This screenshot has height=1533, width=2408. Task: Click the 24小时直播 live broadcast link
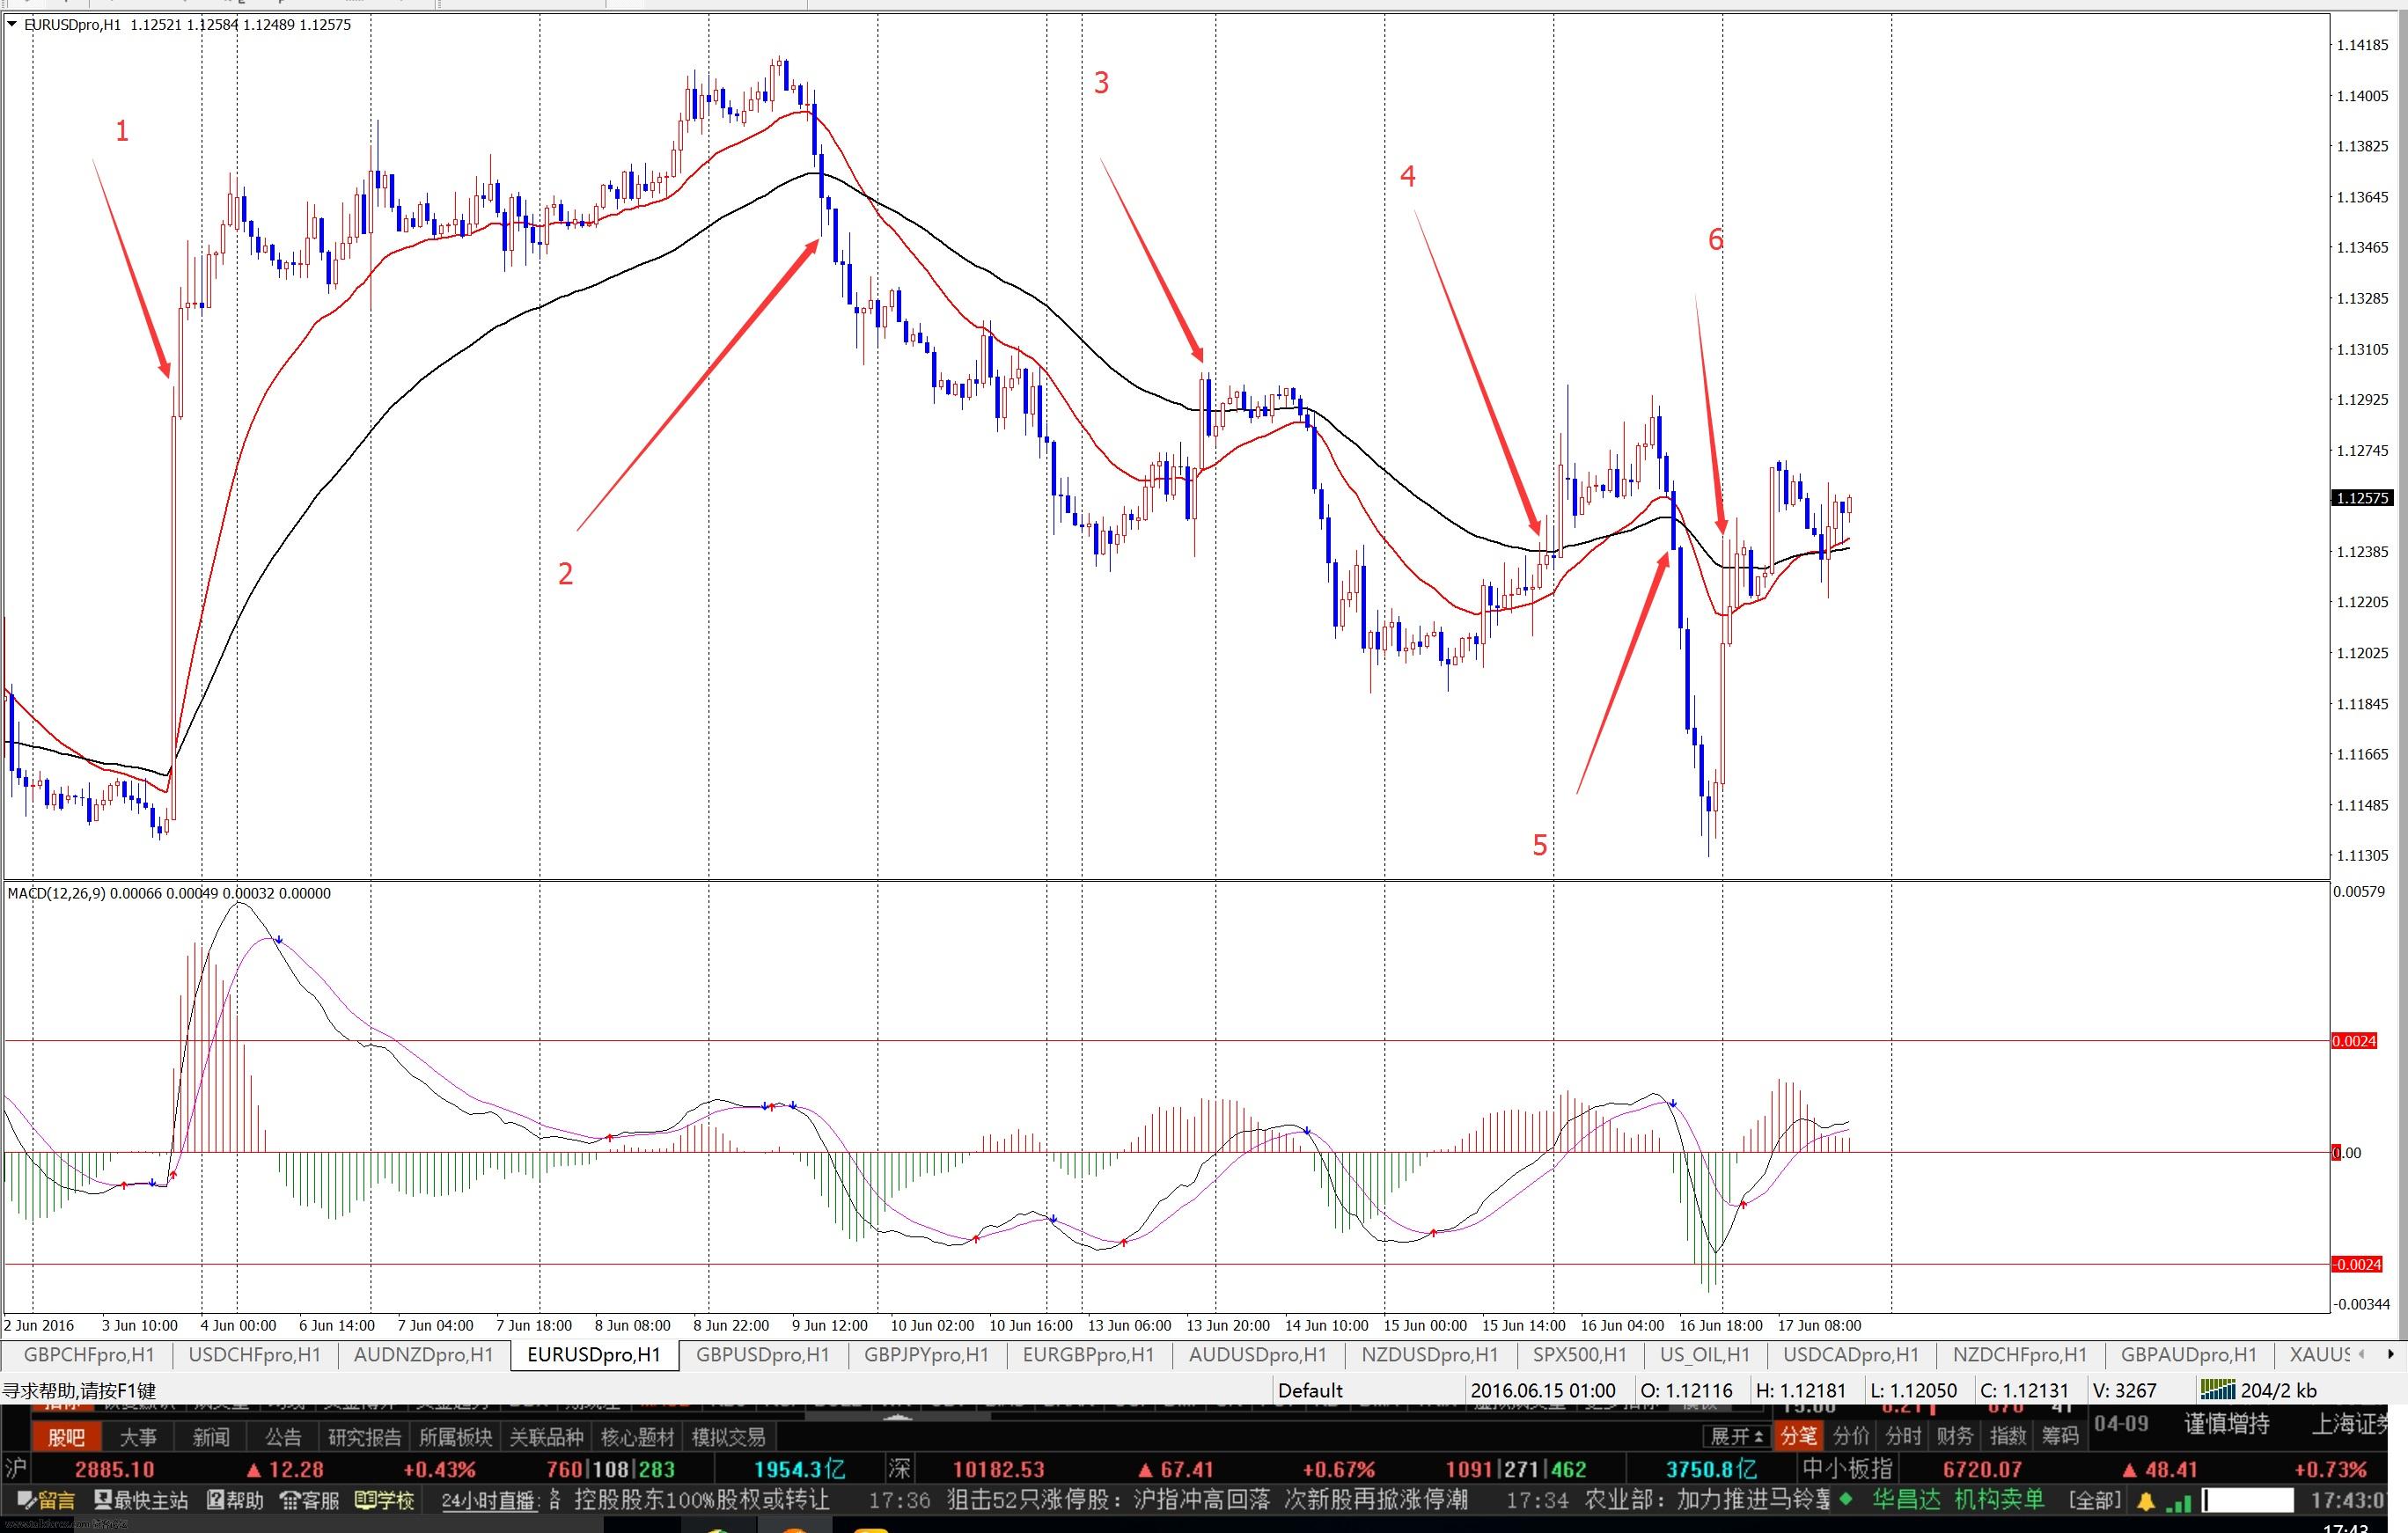[x=491, y=1501]
